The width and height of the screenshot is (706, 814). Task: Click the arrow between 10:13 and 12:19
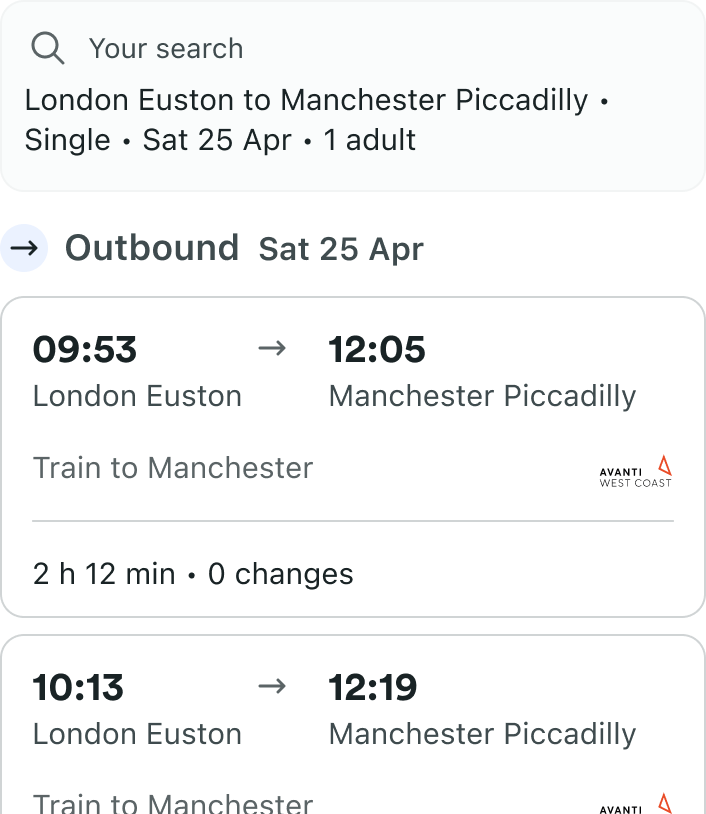click(x=272, y=686)
